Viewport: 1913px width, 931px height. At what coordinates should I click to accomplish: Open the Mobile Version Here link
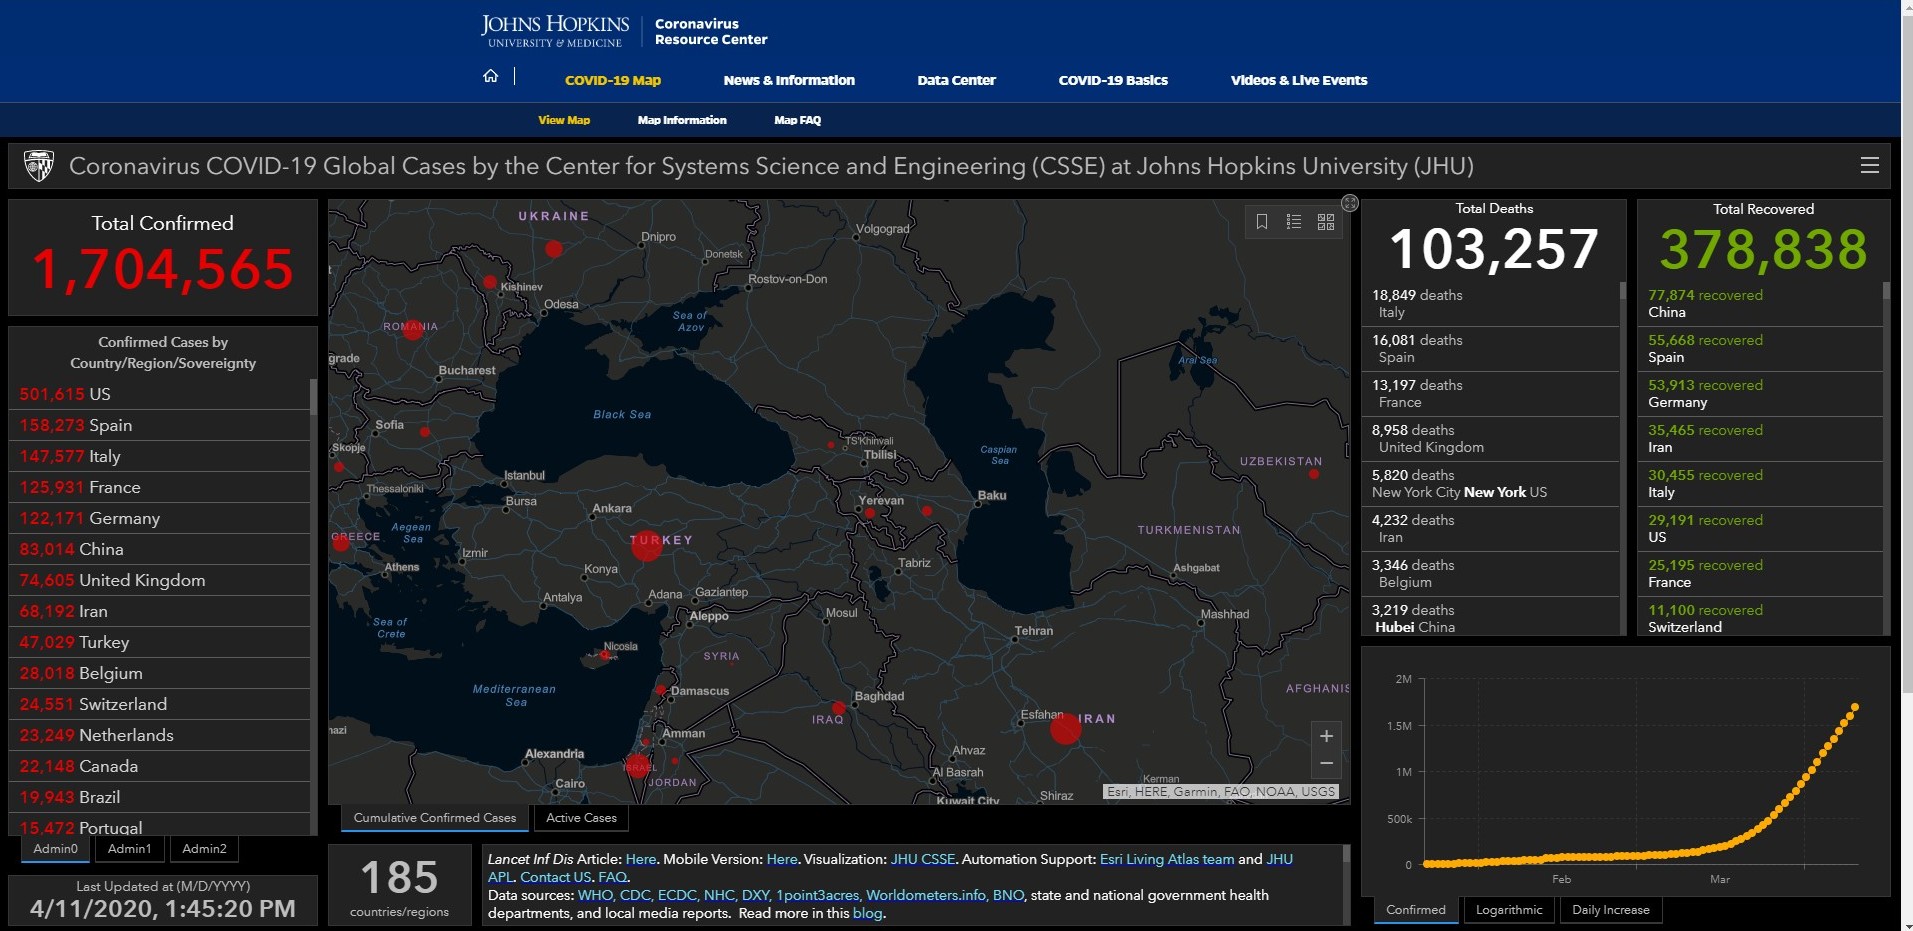point(782,859)
